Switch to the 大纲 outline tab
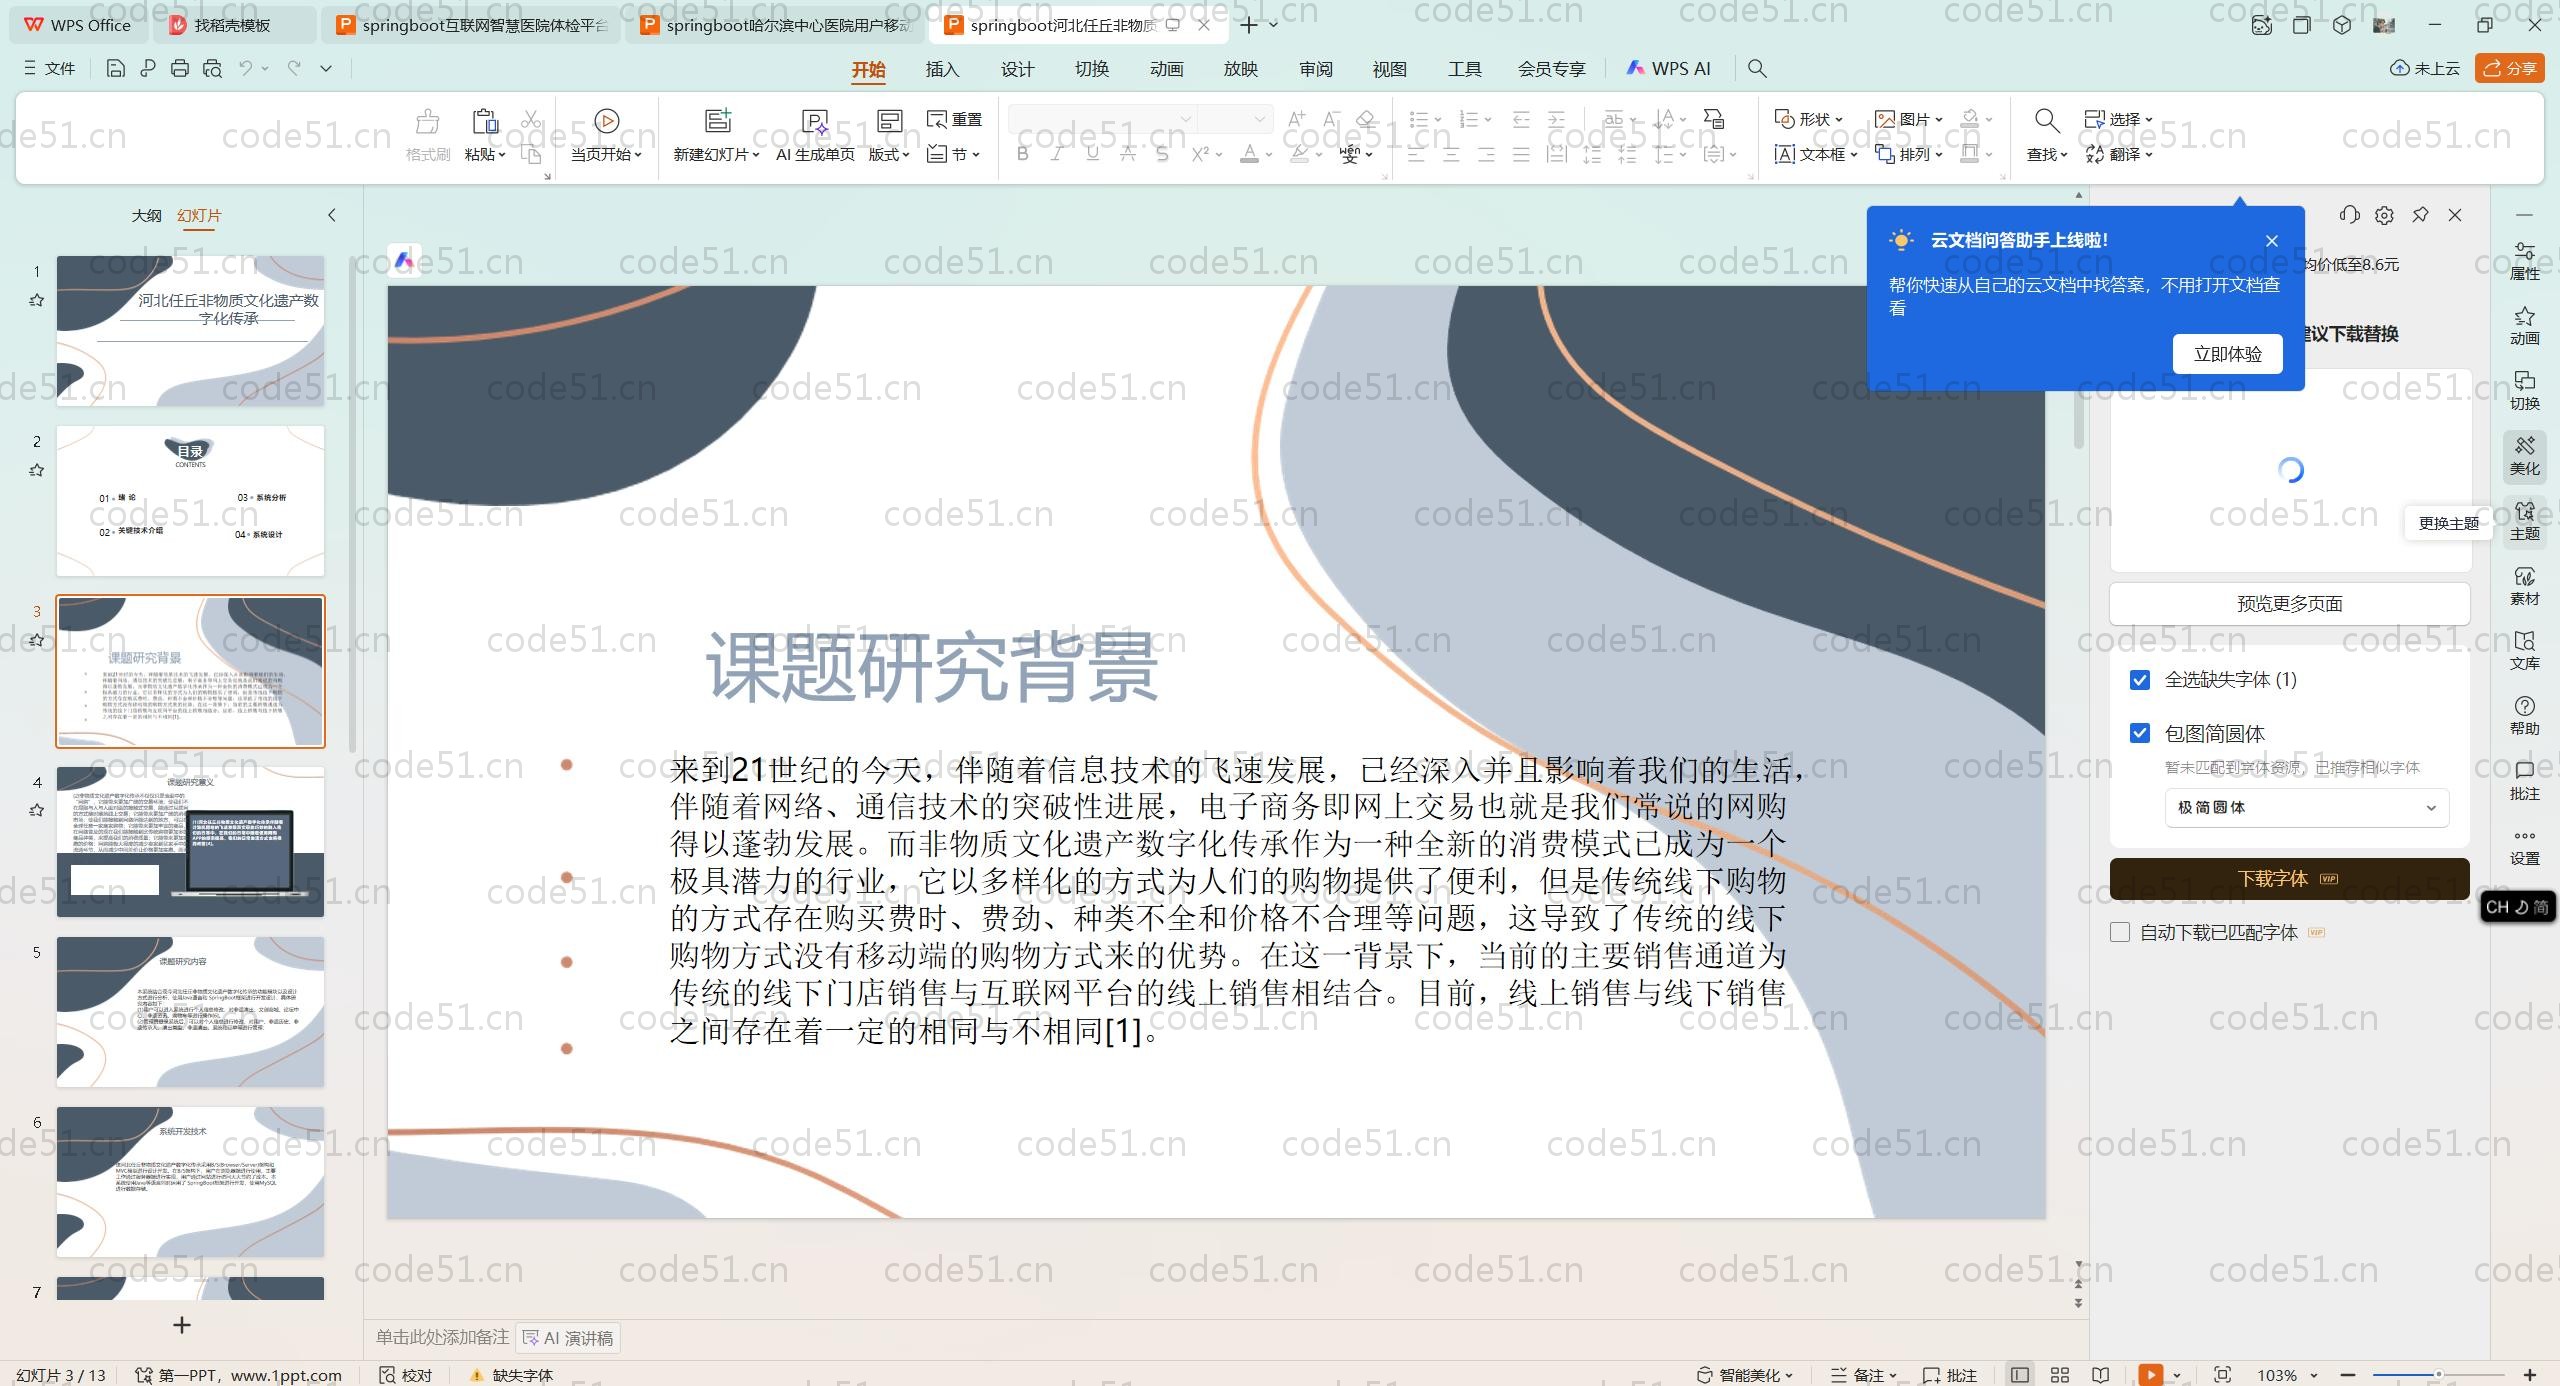 (146, 215)
